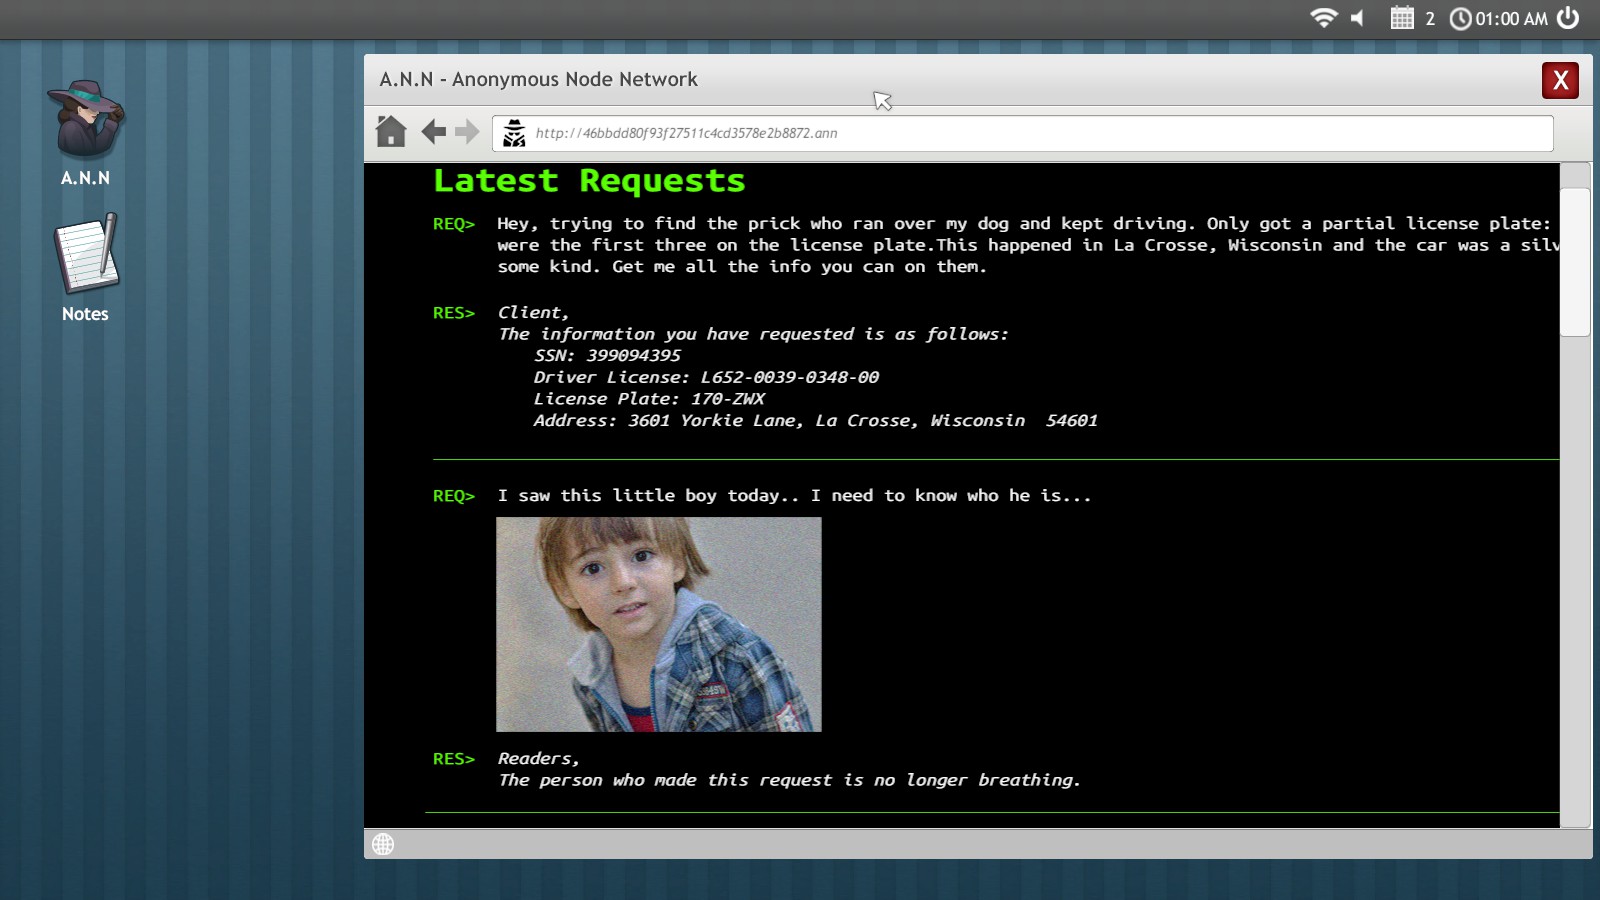
Task: Click the WiFi signal icon
Action: pos(1323,18)
